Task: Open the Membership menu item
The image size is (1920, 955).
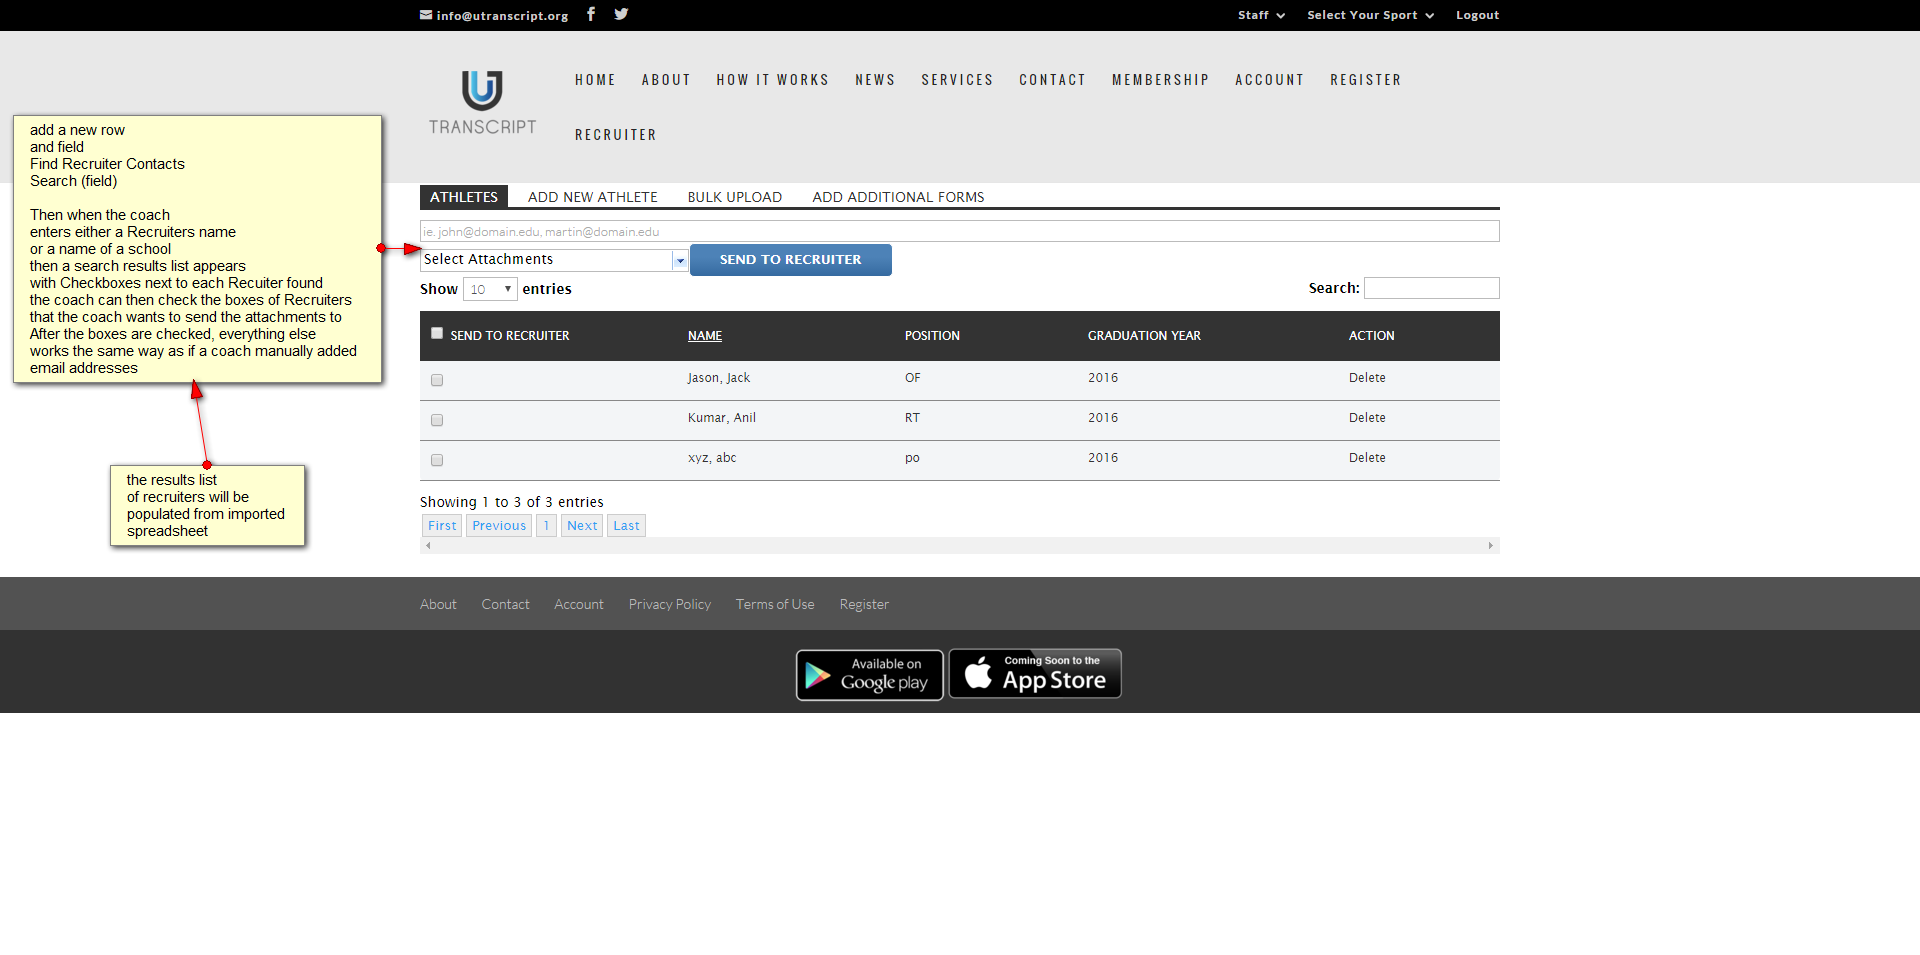Action: [1160, 80]
